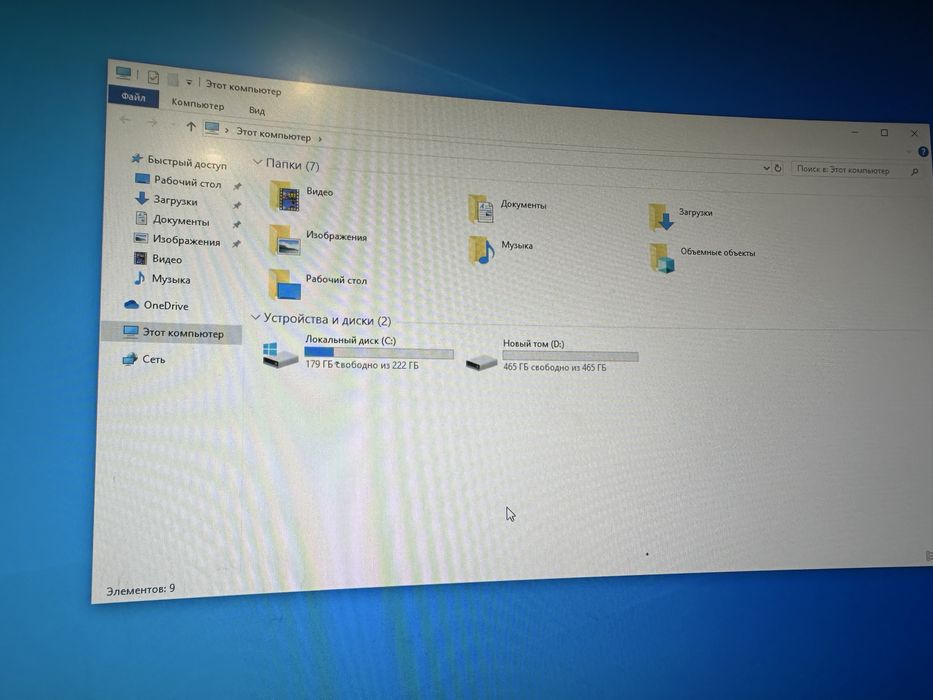Viewport: 933px width, 700px height.
Task: Click the Forward navigation arrow
Action: (x=152, y=122)
